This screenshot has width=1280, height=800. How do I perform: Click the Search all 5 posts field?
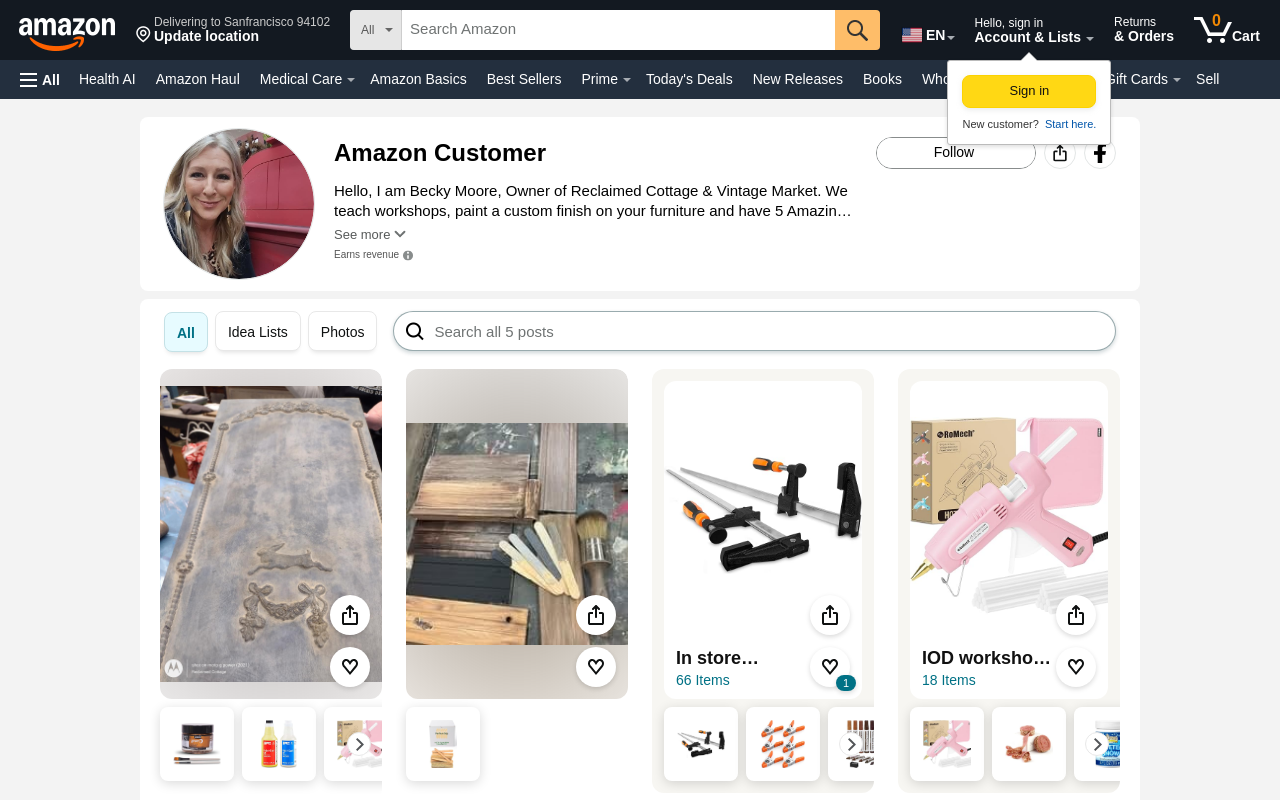click(754, 331)
